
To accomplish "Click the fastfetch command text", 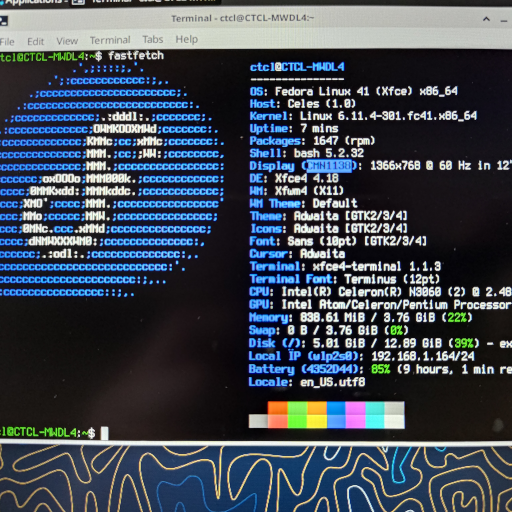I will 136,55.
